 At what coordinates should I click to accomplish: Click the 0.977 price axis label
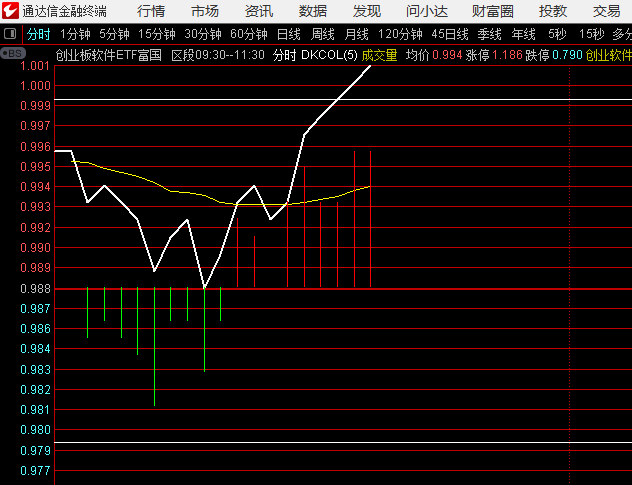(35, 470)
